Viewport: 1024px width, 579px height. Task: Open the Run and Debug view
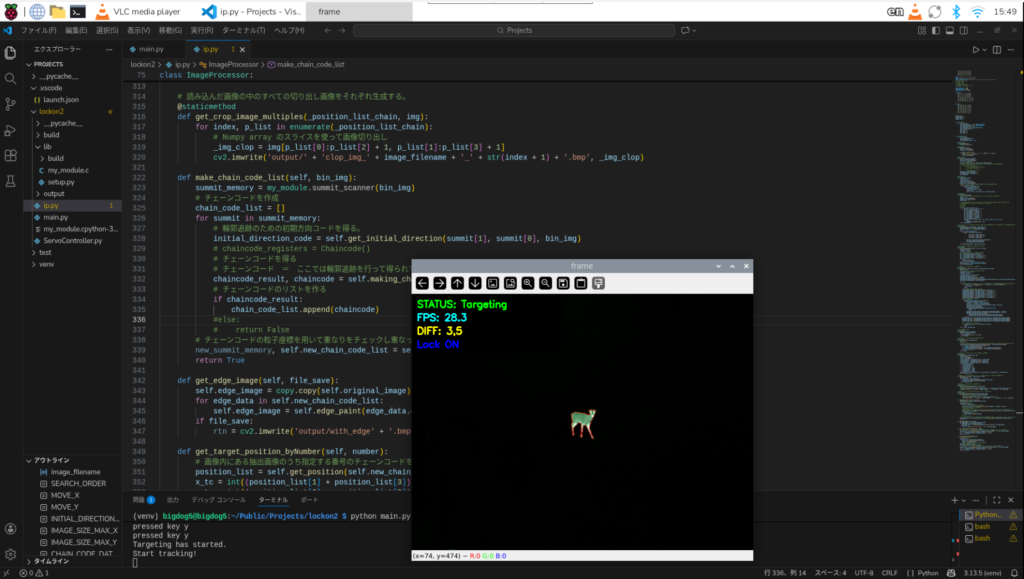click(x=10, y=129)
